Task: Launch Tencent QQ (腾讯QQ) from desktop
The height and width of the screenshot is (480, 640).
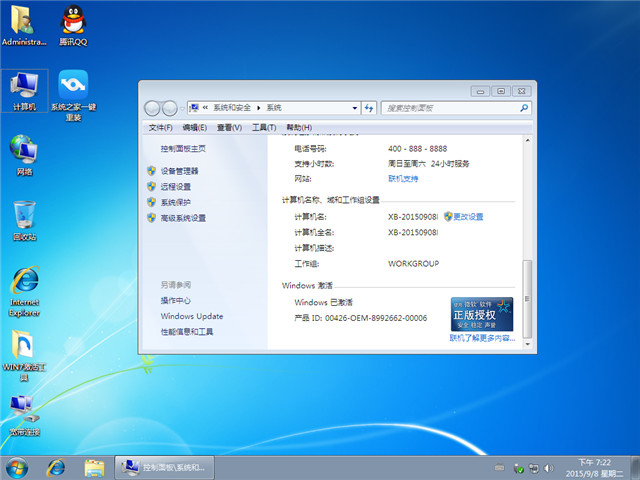Action: [73, 24]
